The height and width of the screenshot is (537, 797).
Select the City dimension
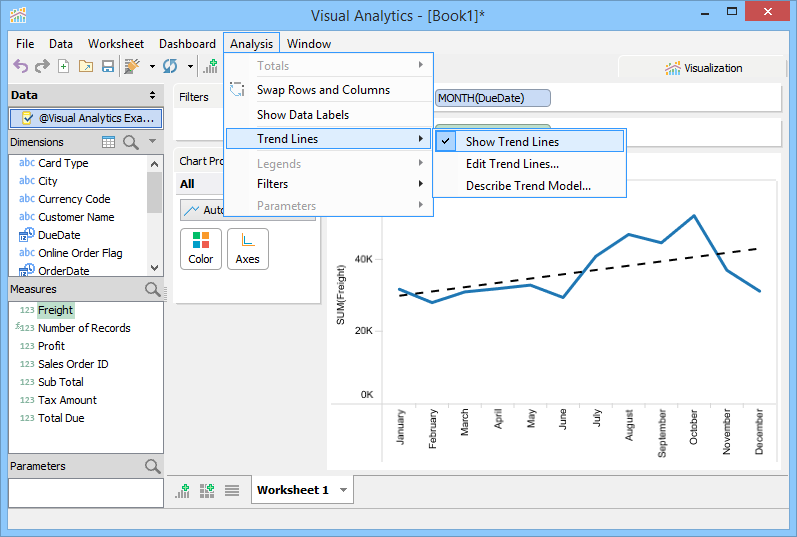(48, 181)
